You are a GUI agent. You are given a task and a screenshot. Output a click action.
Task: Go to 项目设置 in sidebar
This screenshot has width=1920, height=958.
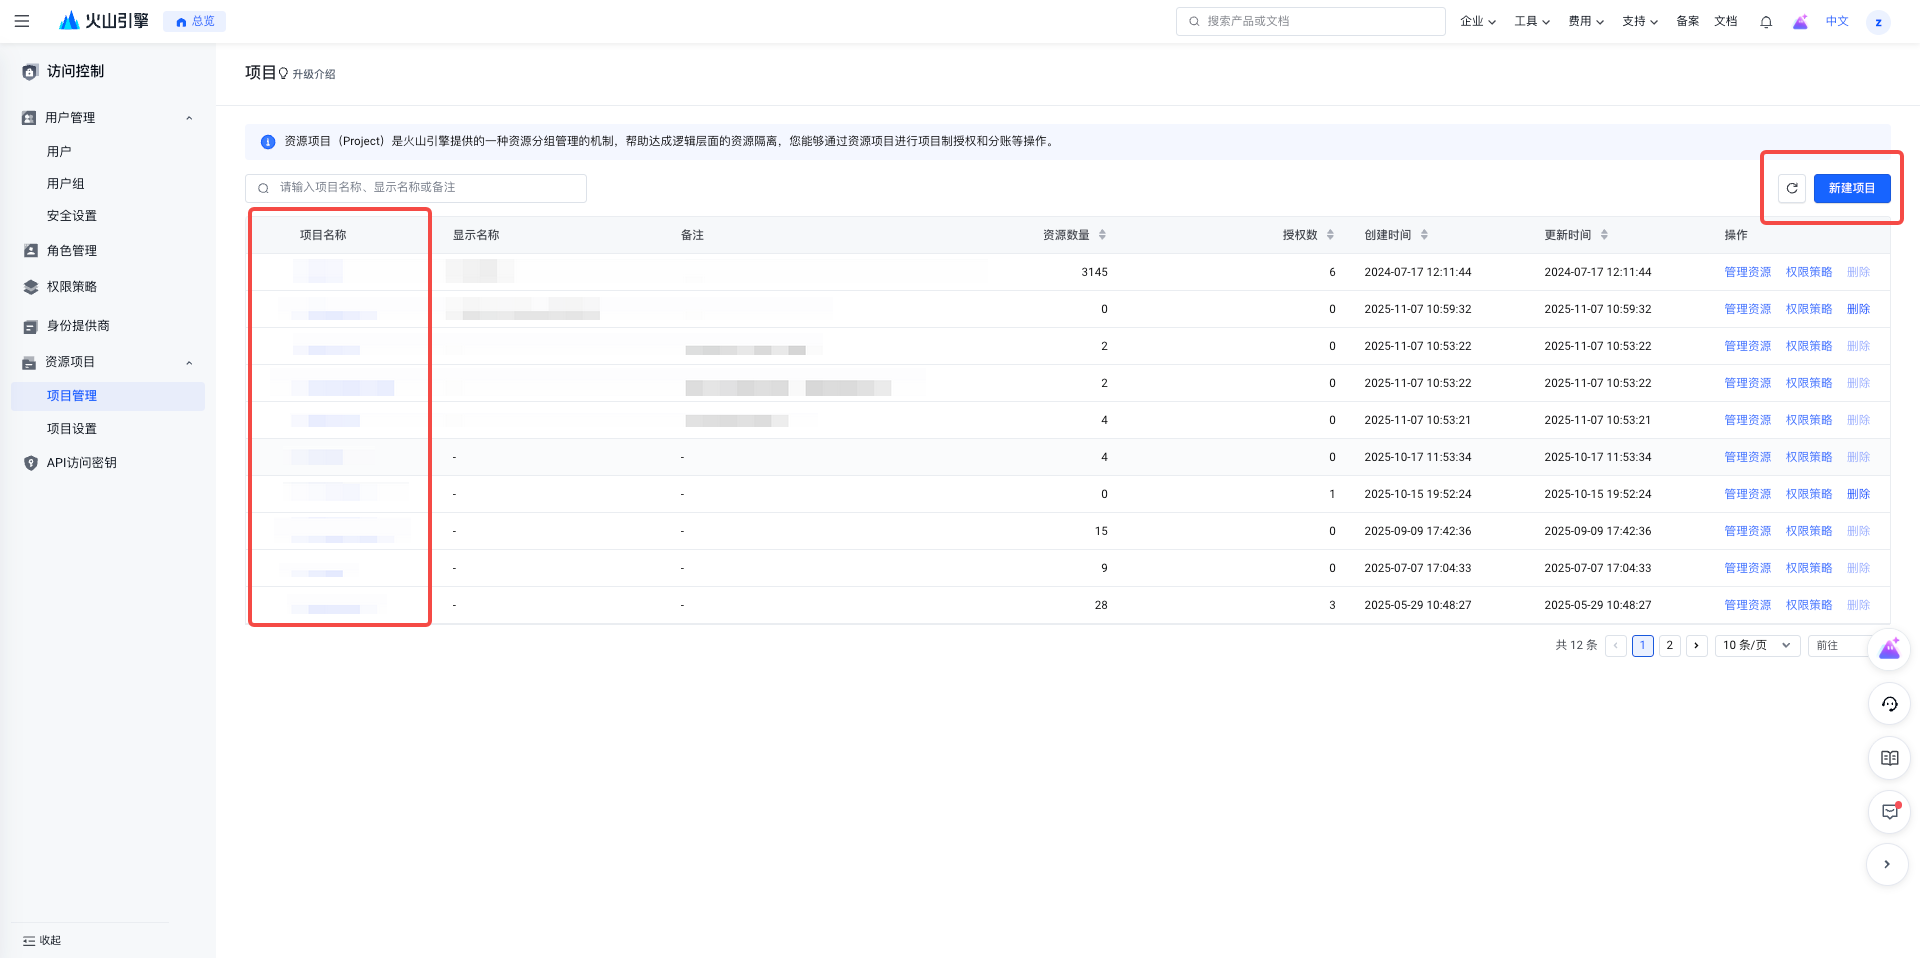pos(72,429)
